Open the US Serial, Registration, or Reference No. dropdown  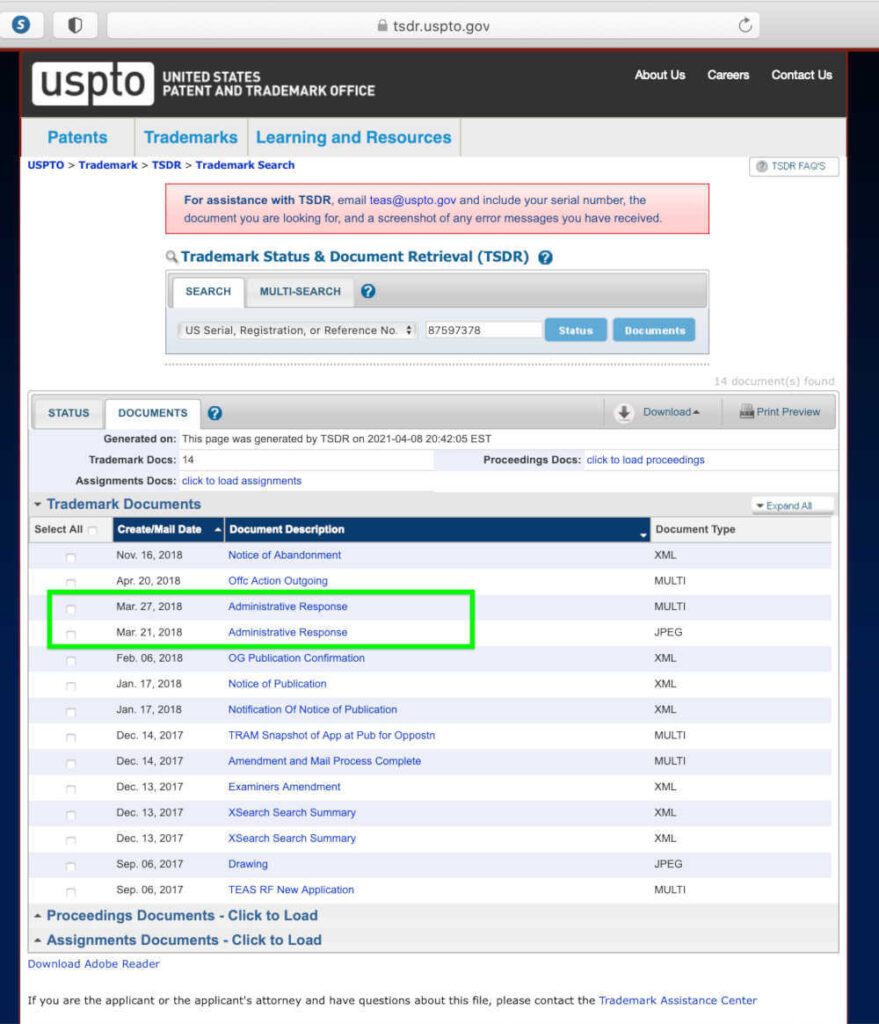point(297,330)
